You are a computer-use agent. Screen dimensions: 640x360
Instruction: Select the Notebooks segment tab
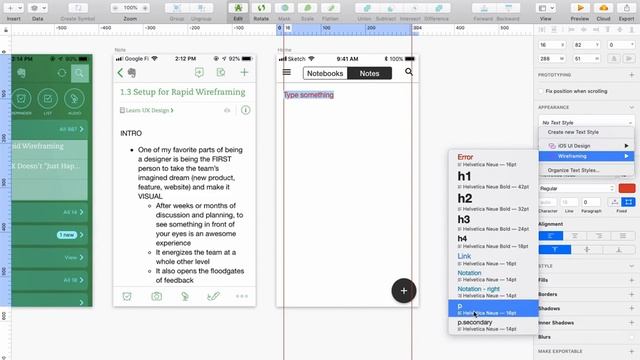point(325,73)
